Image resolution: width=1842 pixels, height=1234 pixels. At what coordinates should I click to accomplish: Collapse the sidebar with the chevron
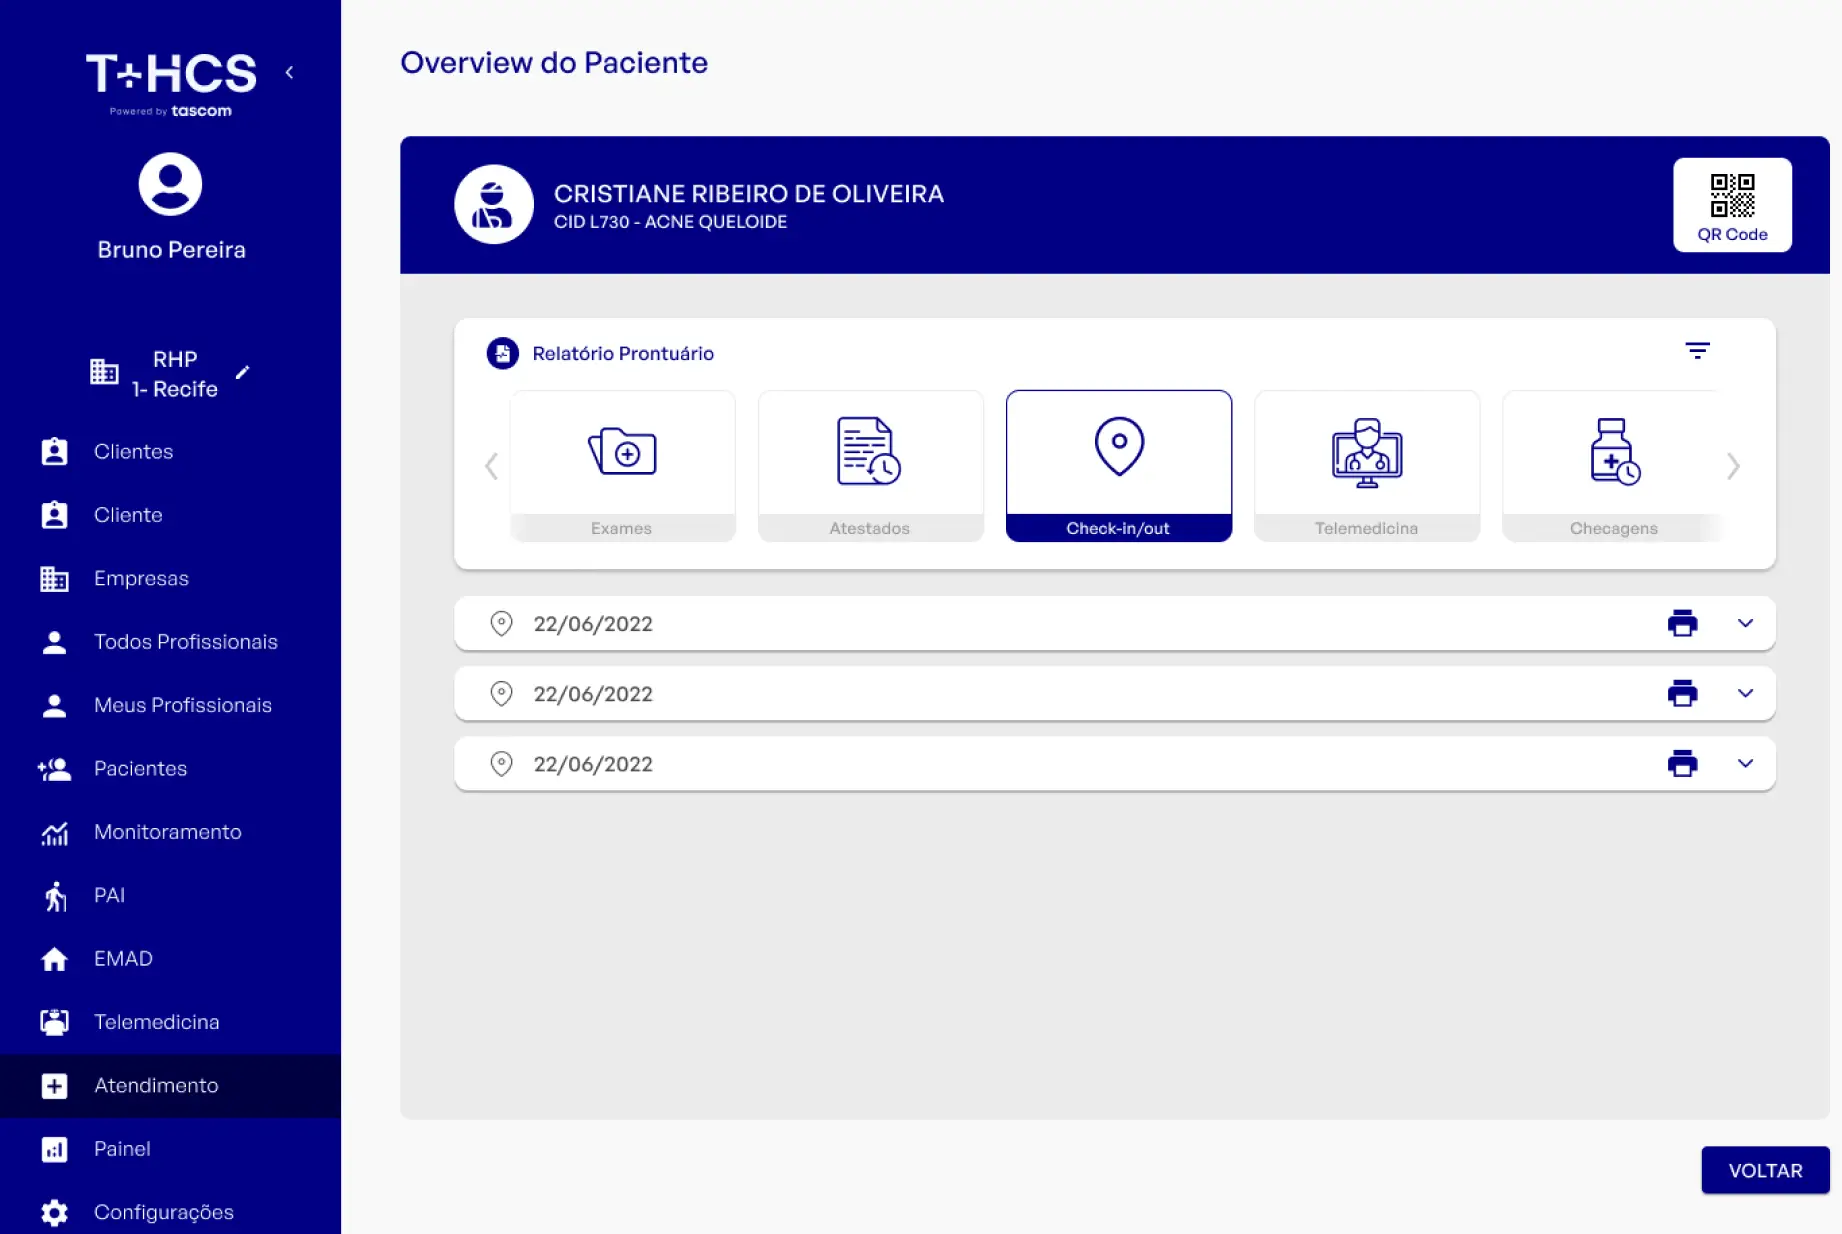point(289,72)
